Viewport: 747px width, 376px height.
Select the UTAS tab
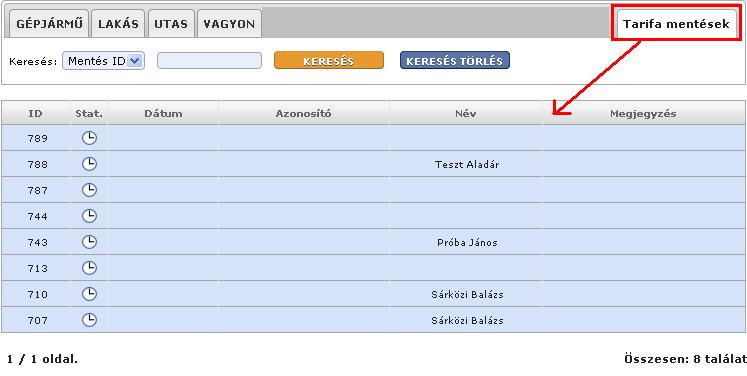tap(171, 24)
